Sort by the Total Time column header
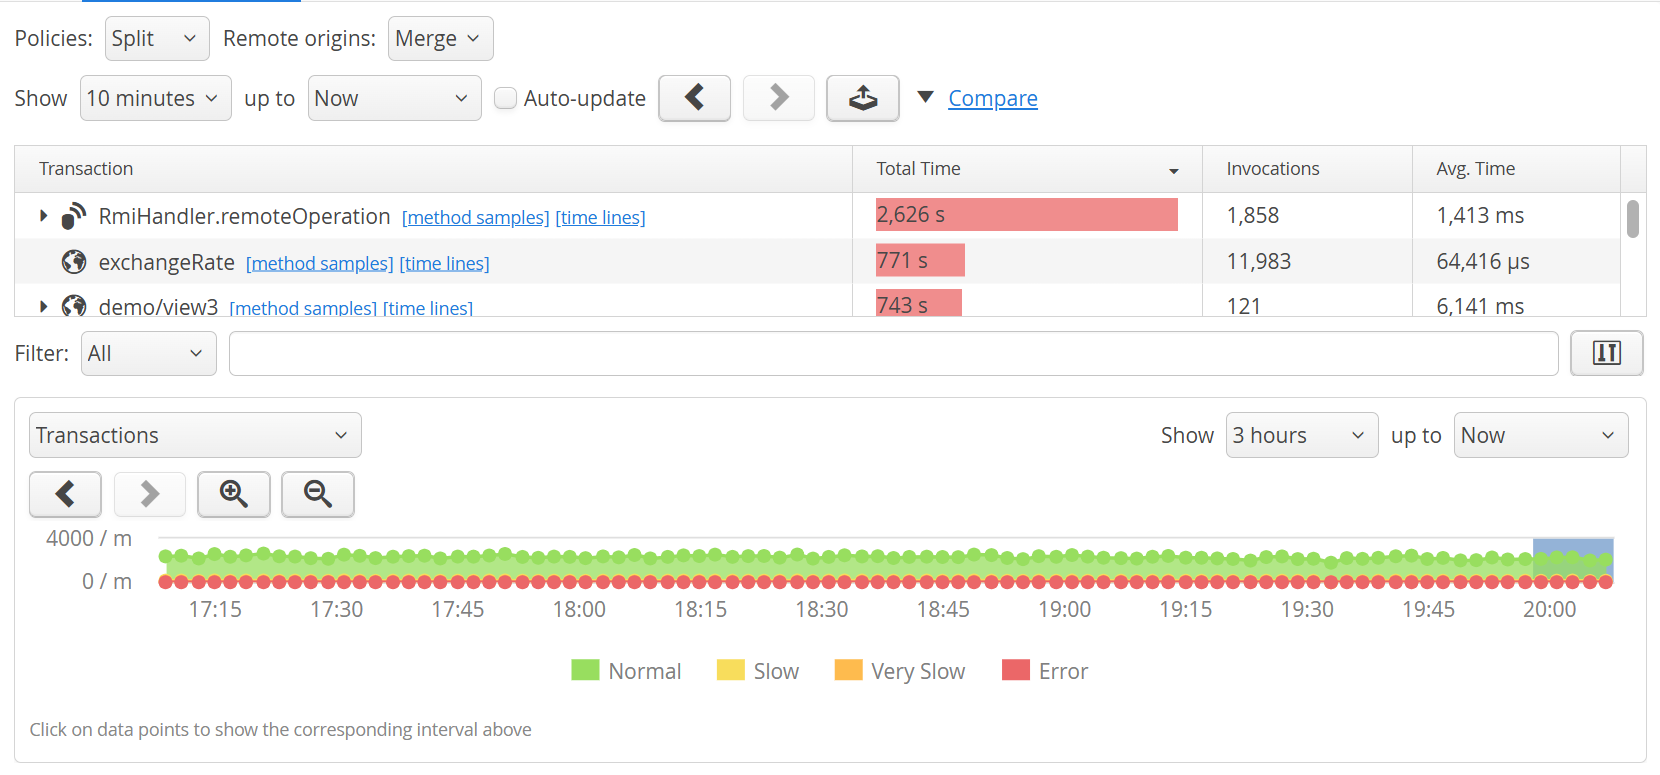The height and width of the screenshot is (775, 1660). click(x=1027, y=169)
